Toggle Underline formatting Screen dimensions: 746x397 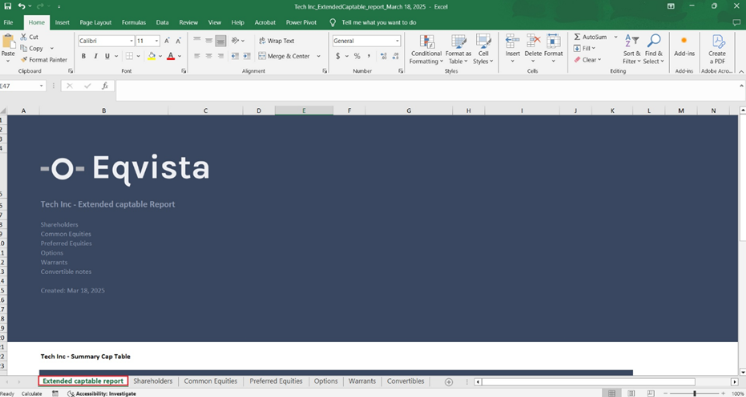[x=107, y=56]
